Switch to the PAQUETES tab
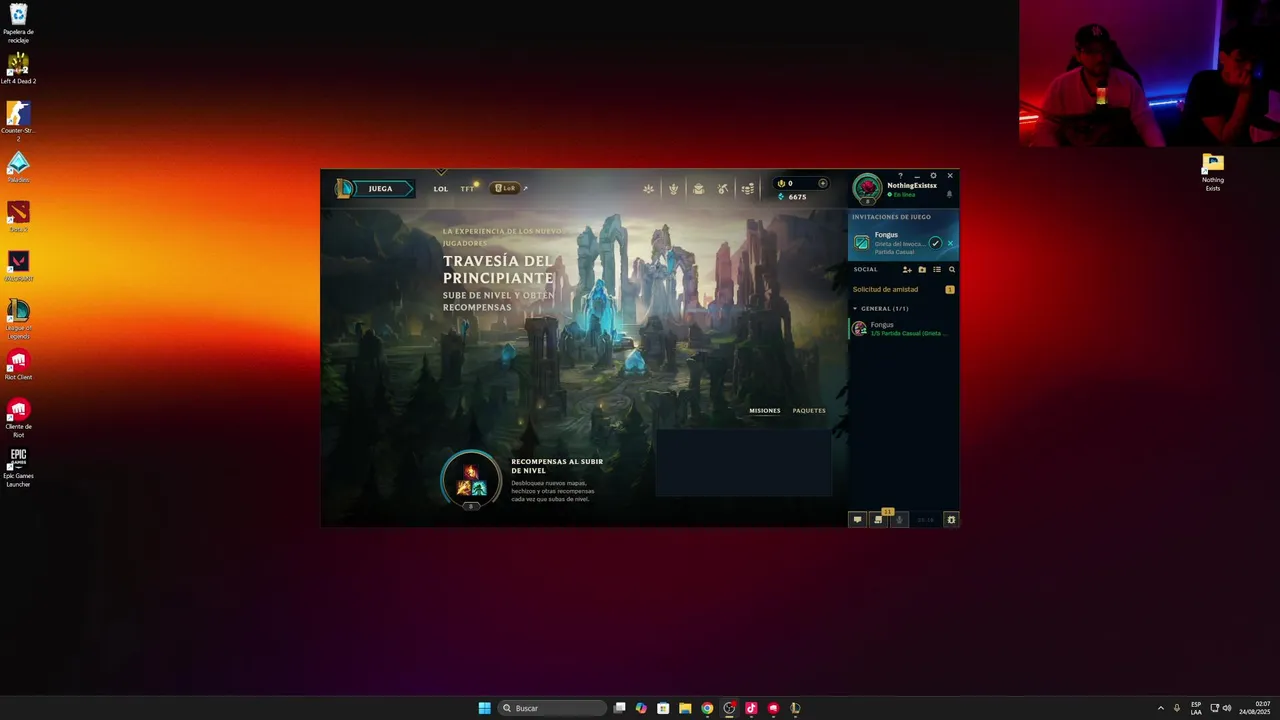The height and width of the screenshot is (720, 1280). click(x=809, y=411)
